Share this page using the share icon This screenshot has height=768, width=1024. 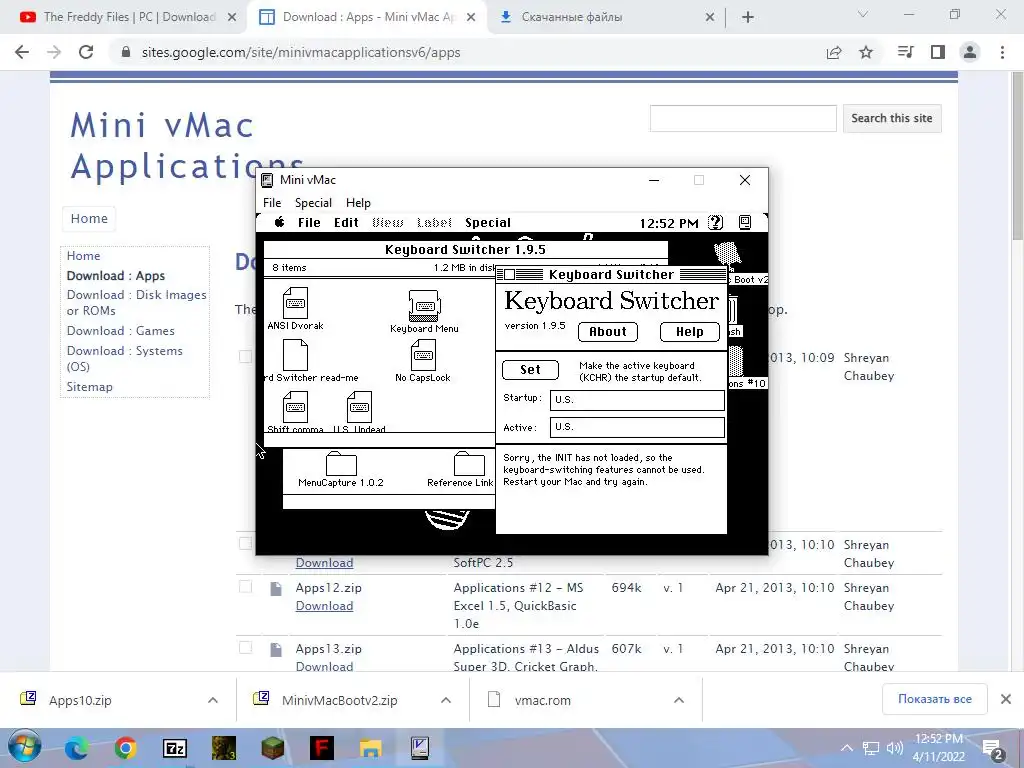coord(834,52)
